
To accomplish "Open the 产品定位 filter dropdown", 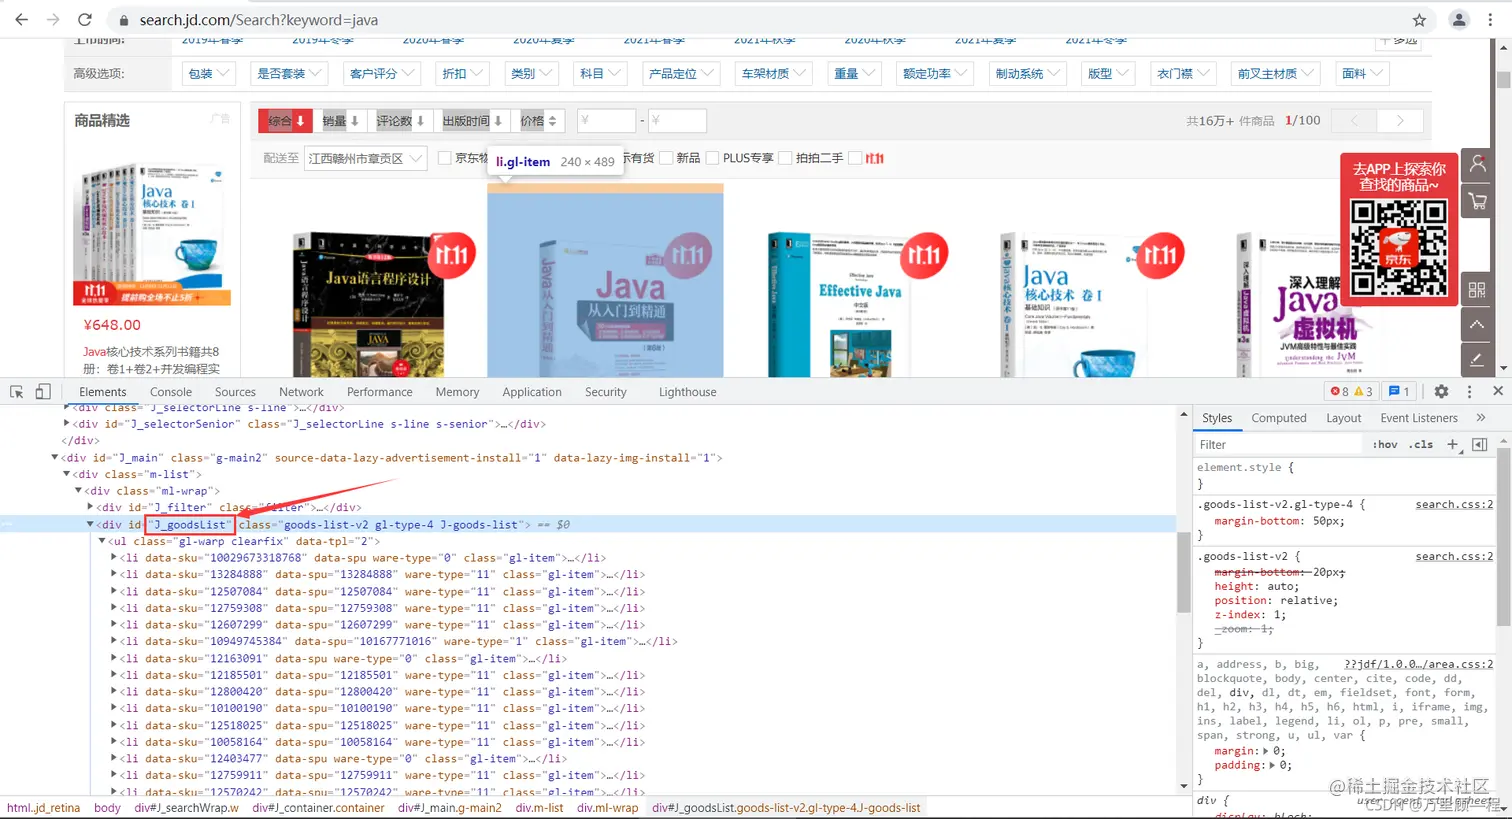I will [680, 73].
